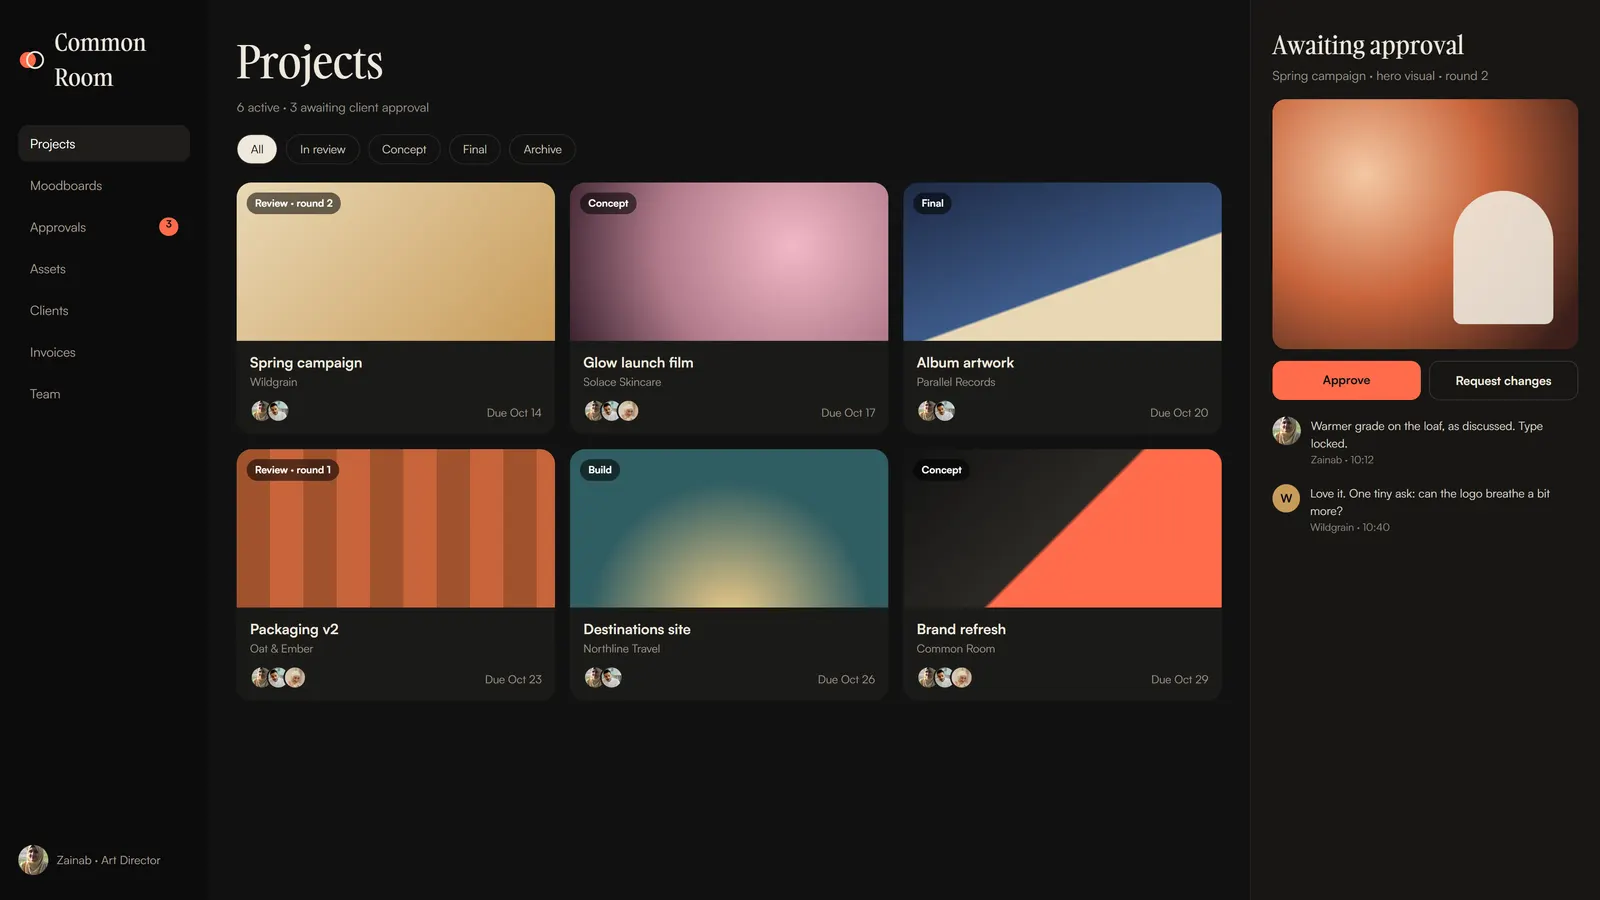Click member avatars on Destinations site card
The image size is (1600, 900).
(x=603, y=678)
